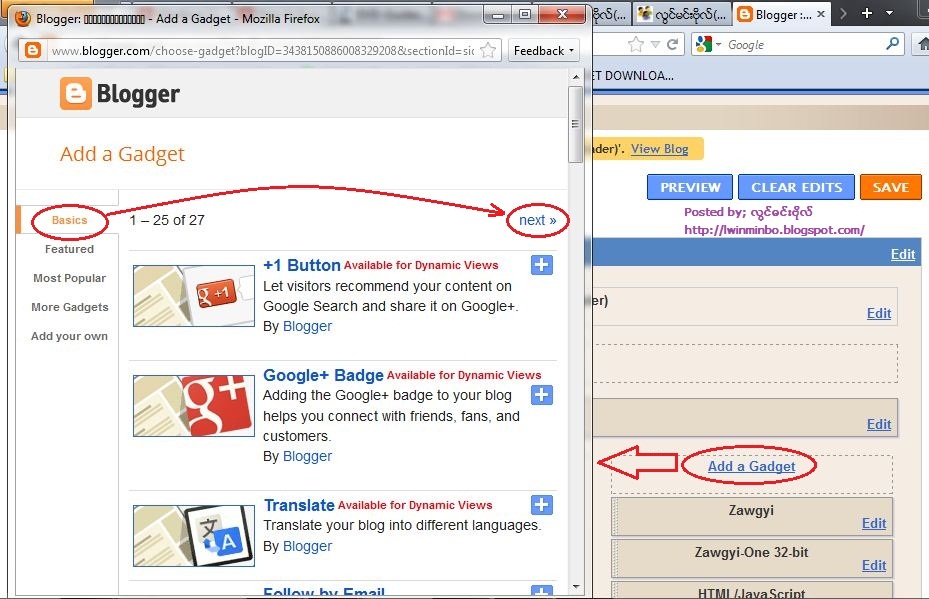Click the Add a Gadget popup heading
The image size is (929, 599).
[122, 154]
